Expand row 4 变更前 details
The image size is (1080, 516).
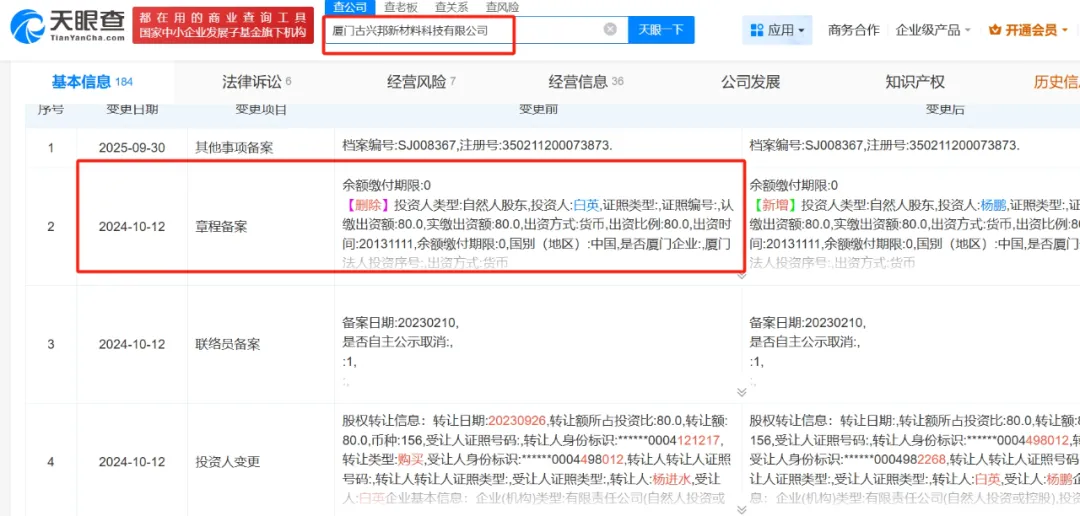[741, 508]
